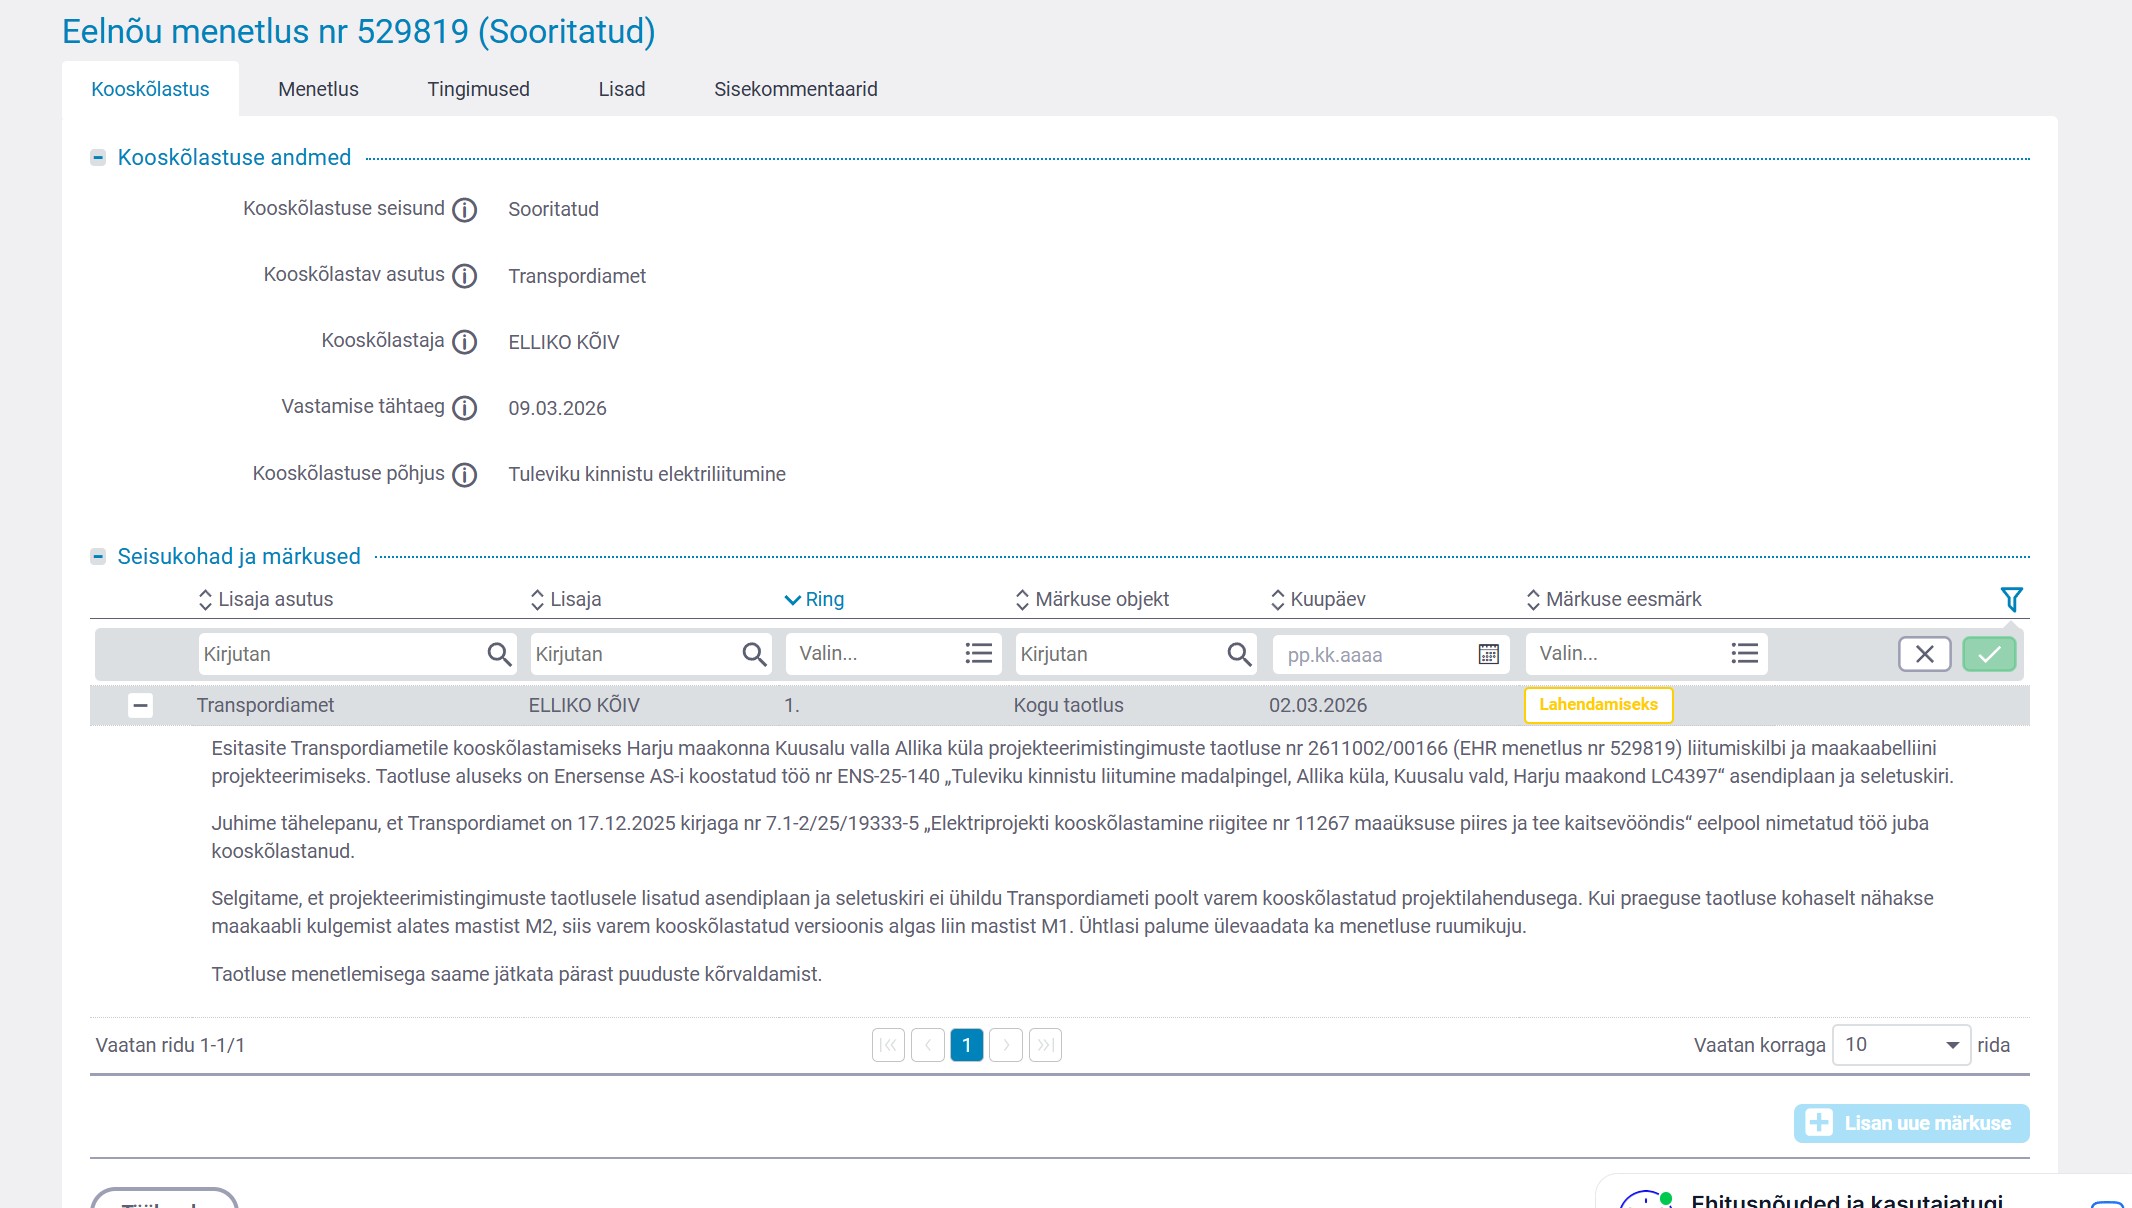Click info icon next to Vastamise tähtaeg
The image size is (2132, 1208).
click(464, 408)
